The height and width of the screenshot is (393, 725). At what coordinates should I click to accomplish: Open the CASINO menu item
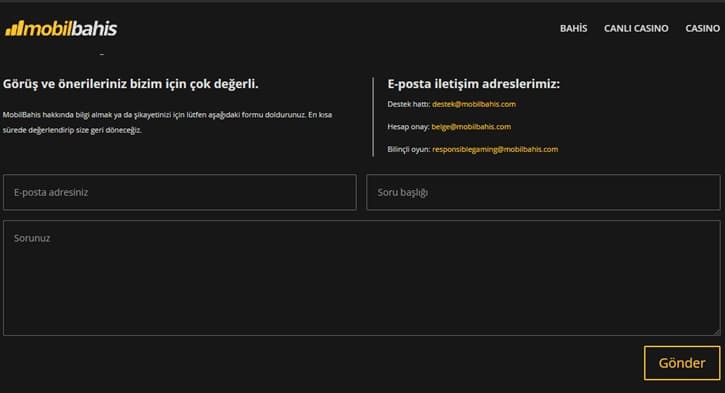coord(702,28)
